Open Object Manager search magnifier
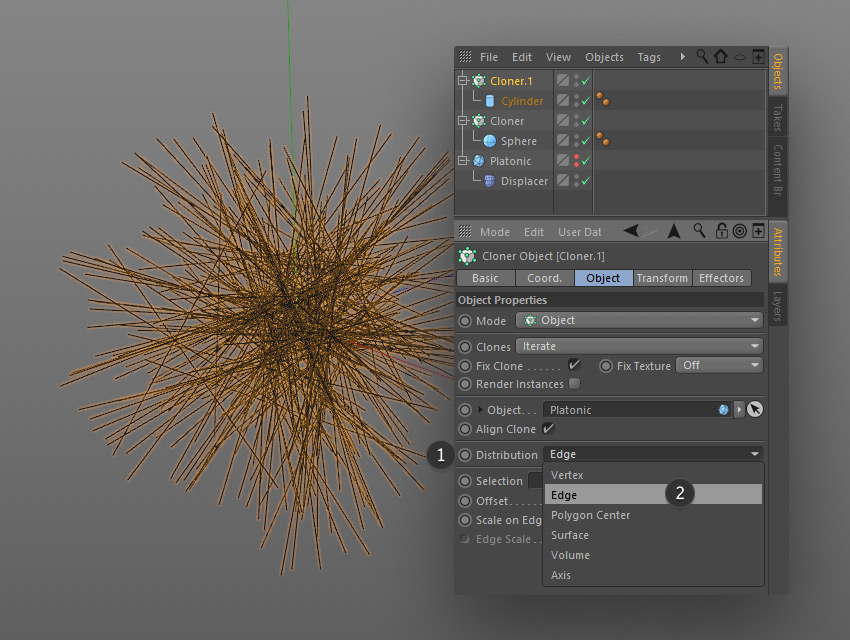Screen dimensions: 850x640 (702, 56)
